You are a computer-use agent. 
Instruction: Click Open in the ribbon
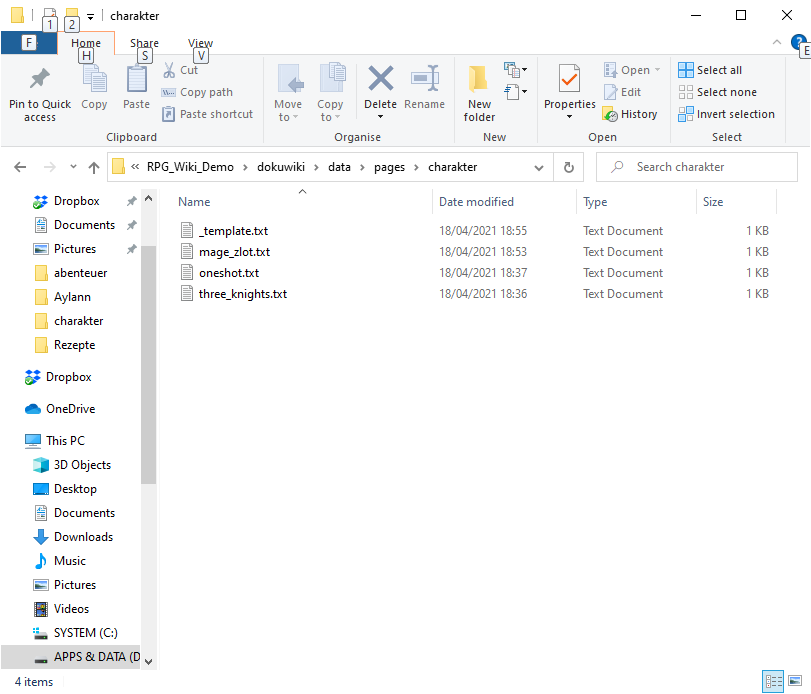coord(632,70)
